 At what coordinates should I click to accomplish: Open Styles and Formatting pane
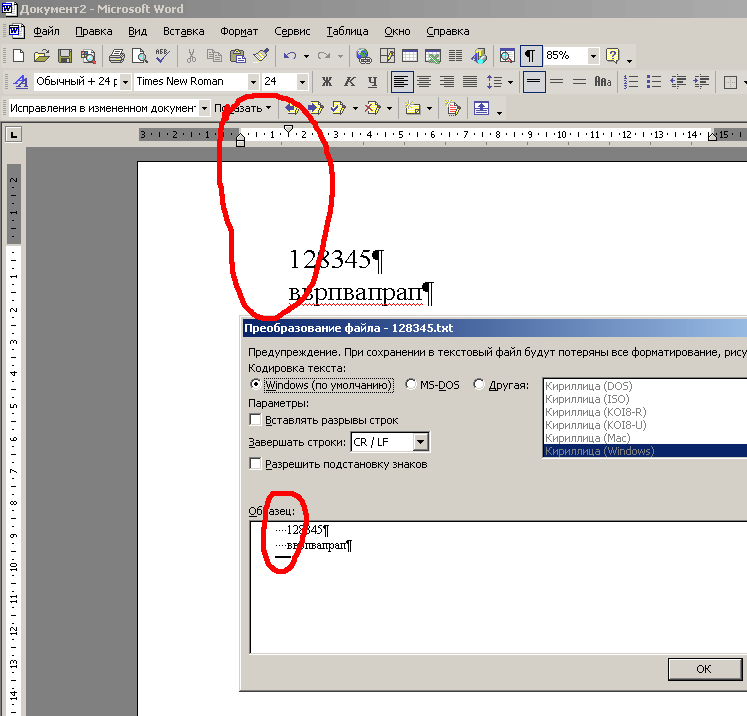[x=20, y=81]
